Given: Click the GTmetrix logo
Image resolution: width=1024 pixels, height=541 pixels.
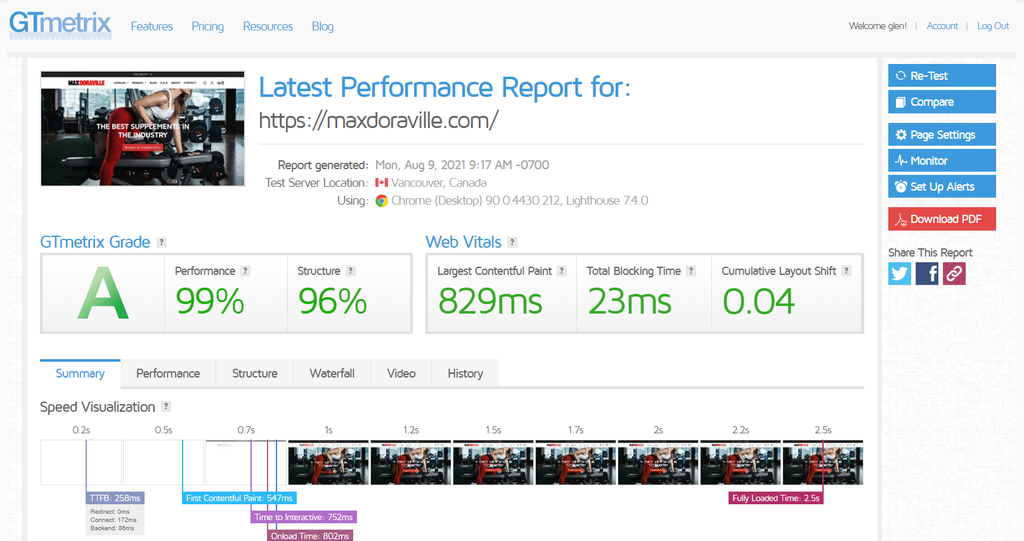Looking at the screenshot, I should tap(60, 25).
